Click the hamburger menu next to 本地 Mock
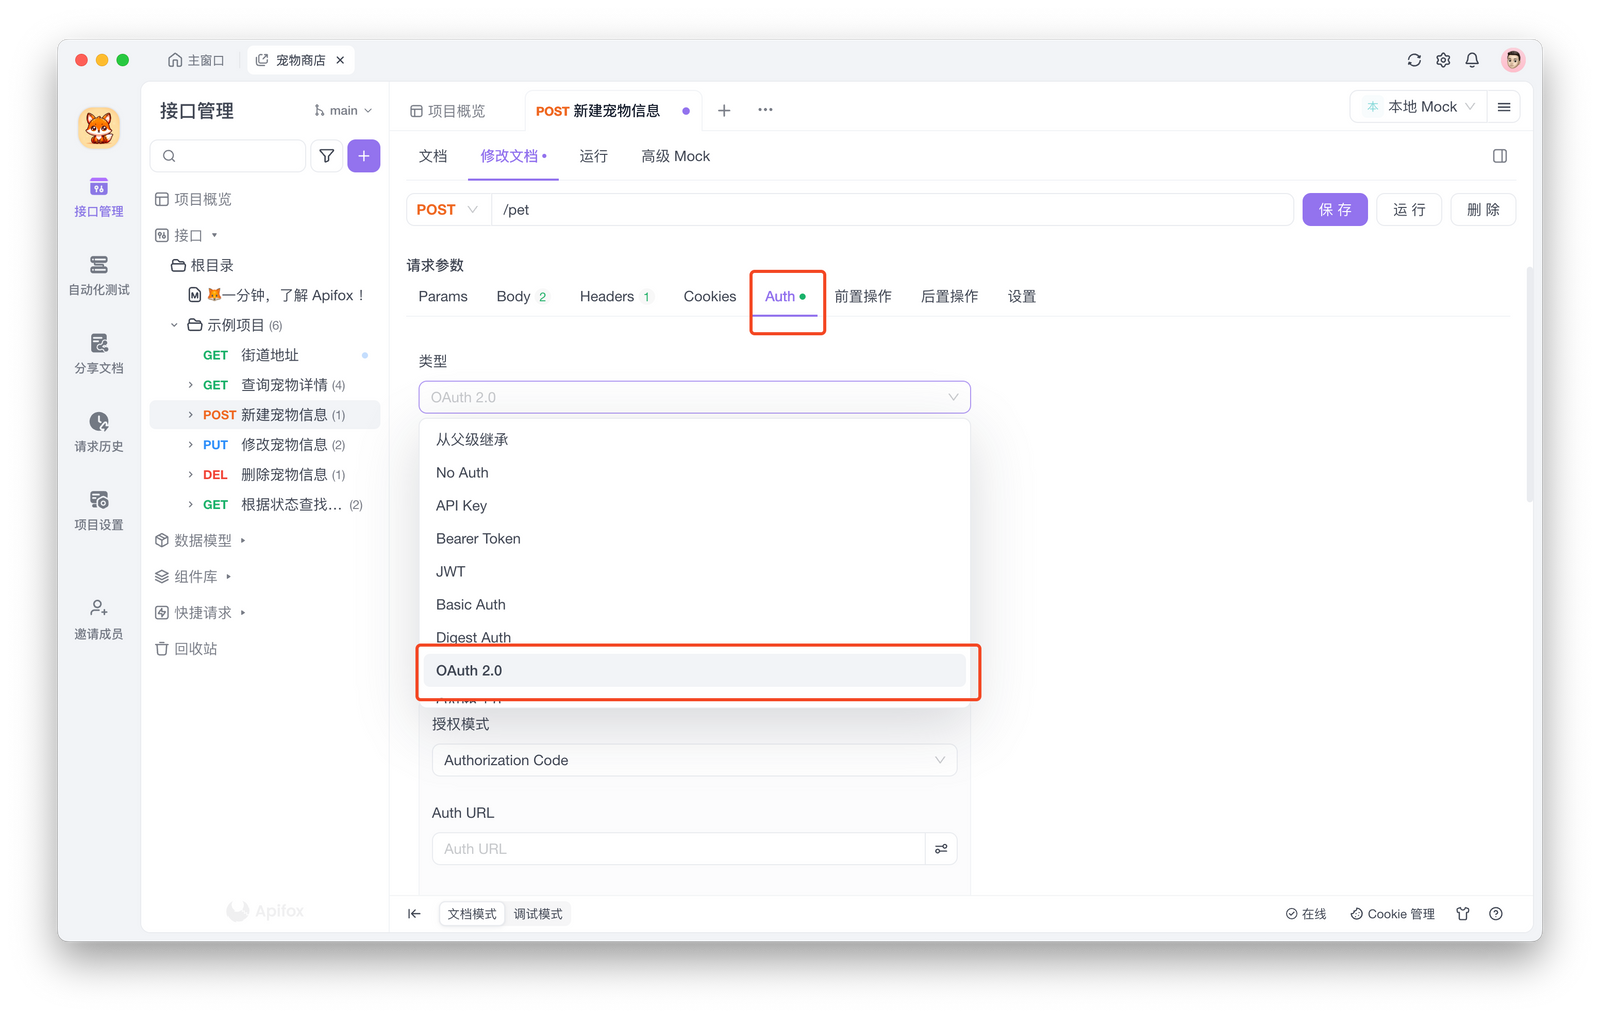Screen dimensions: 1600x1018 [1504, 107]
